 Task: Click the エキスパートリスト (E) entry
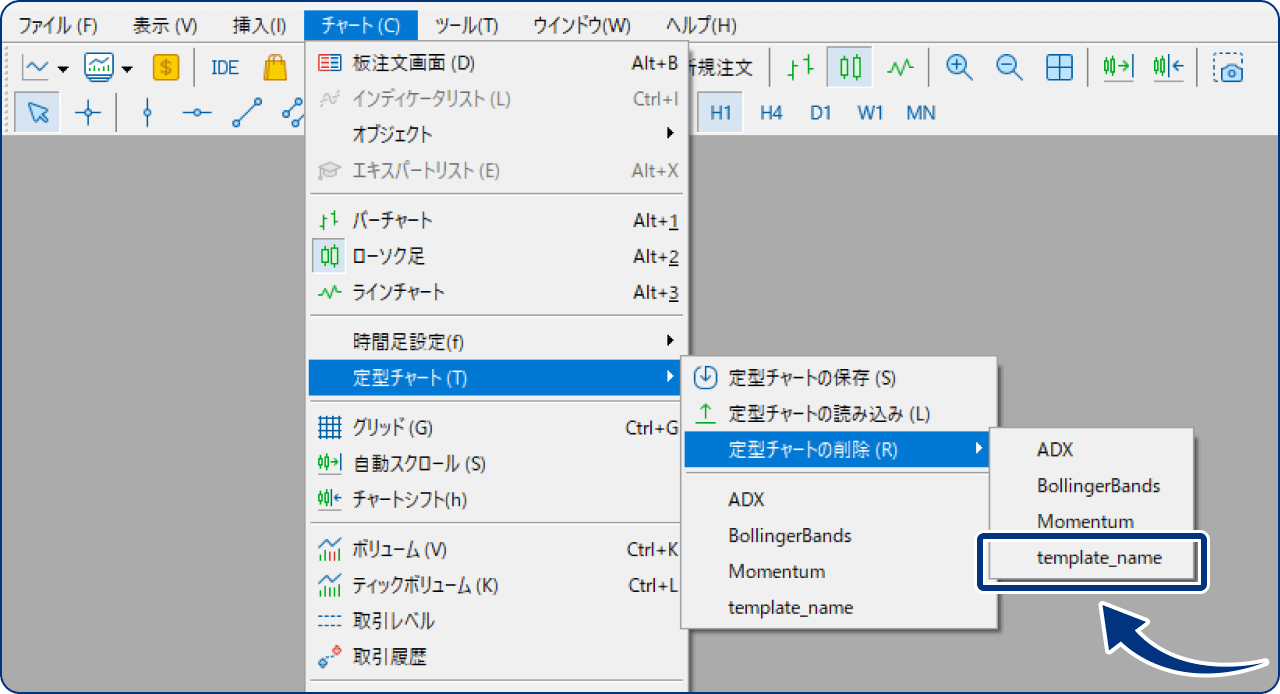click(x=497, y=170)
